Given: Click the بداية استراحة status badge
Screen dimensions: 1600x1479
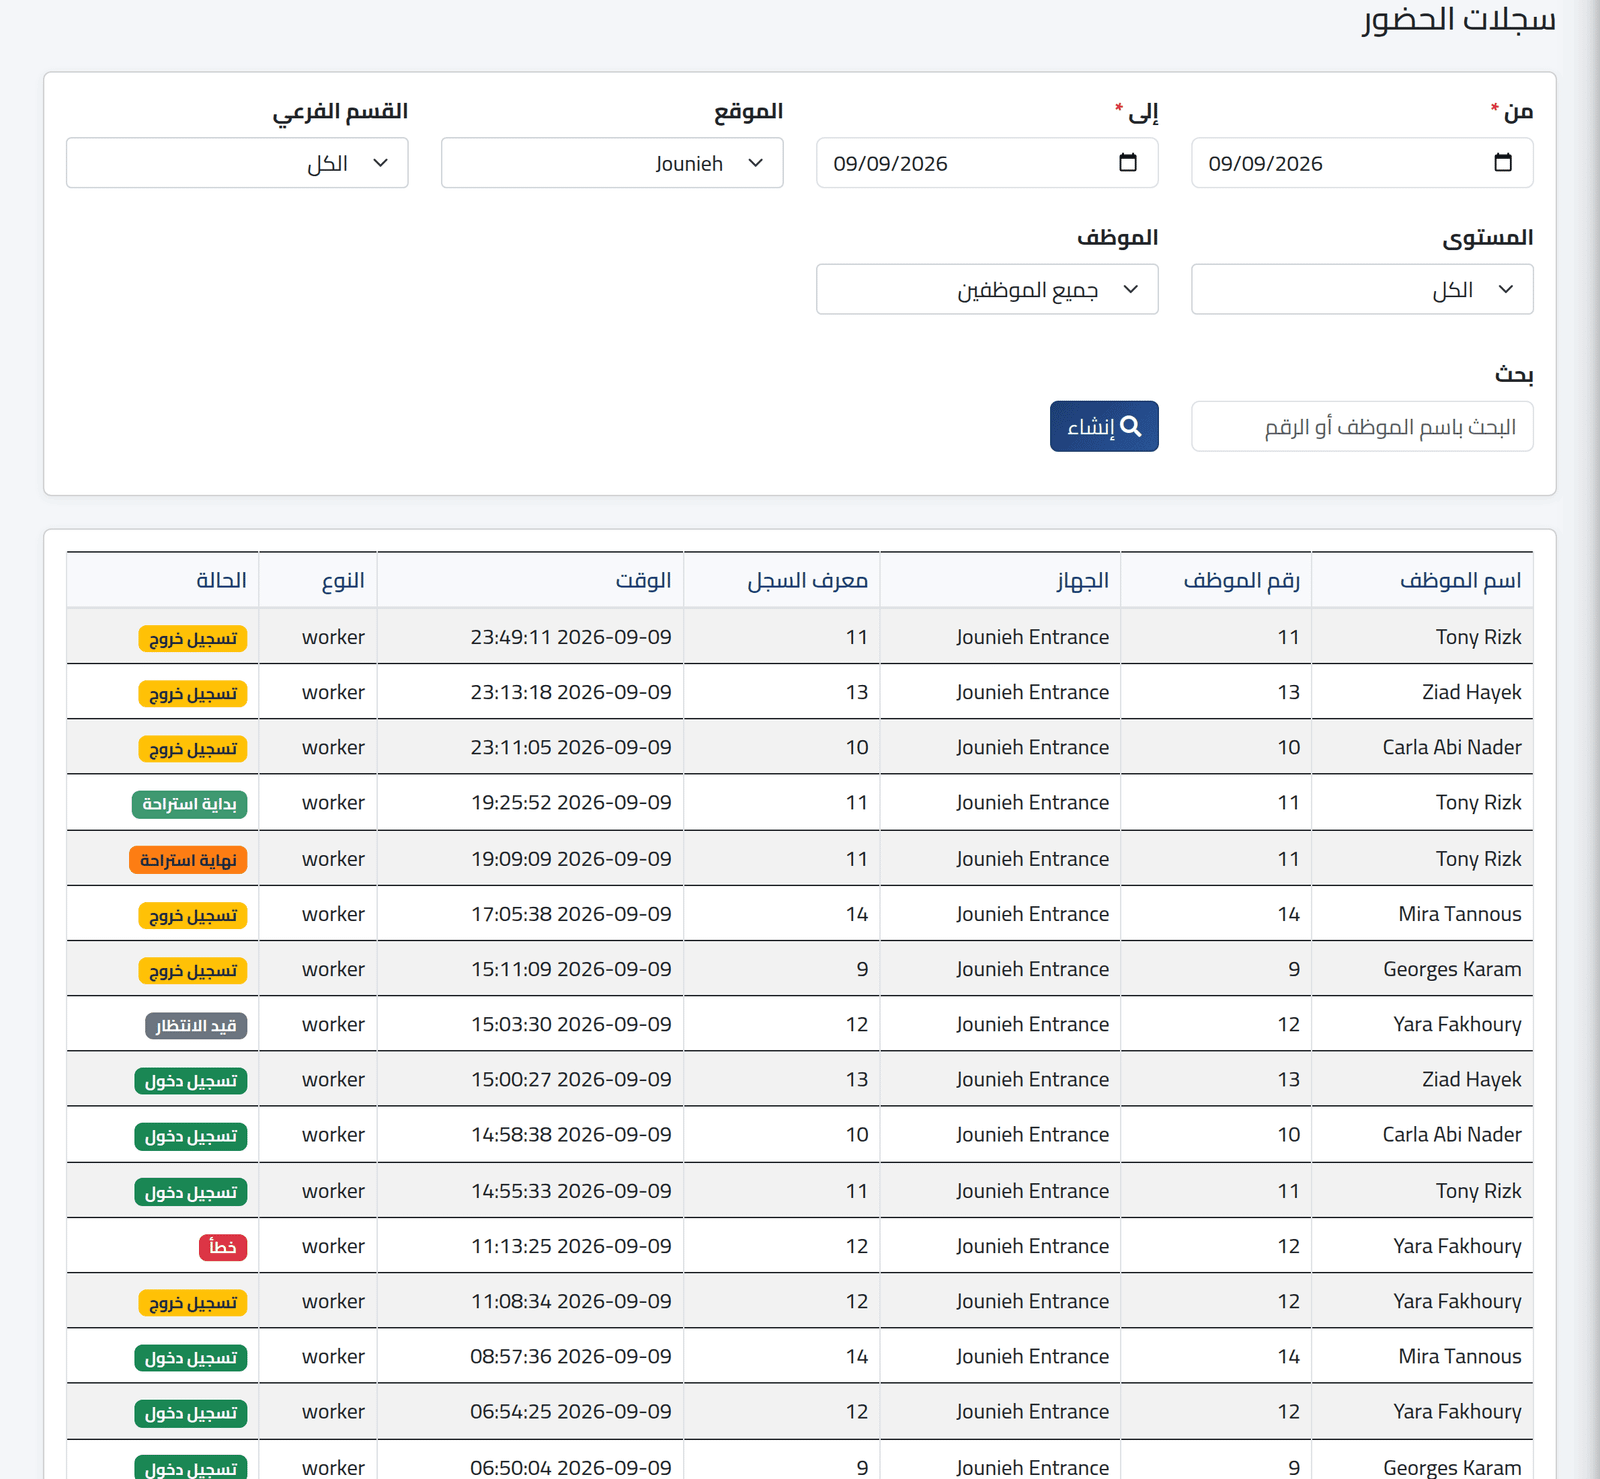Looking at the screenshot, I should tap(189, 804).
